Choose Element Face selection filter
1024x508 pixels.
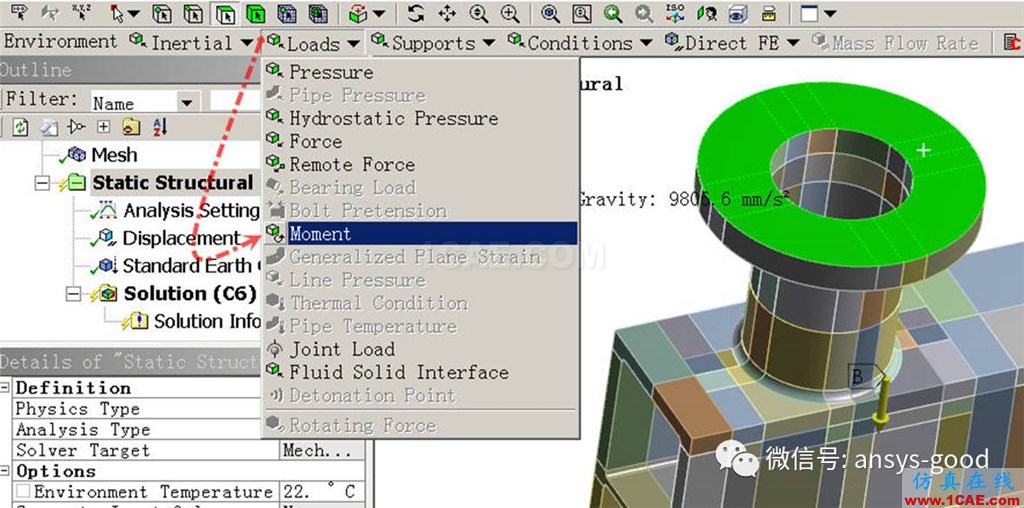click(x=318, y=13)
